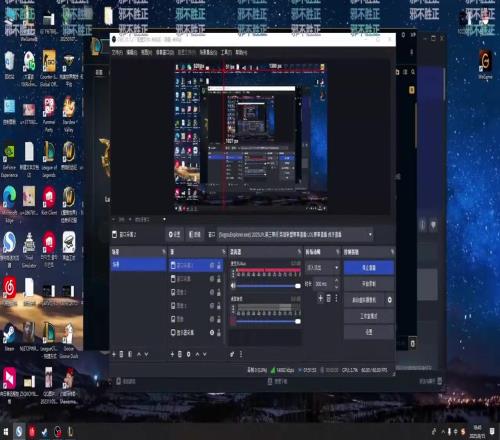Move selected source down with arrow icon

(205, 354)
